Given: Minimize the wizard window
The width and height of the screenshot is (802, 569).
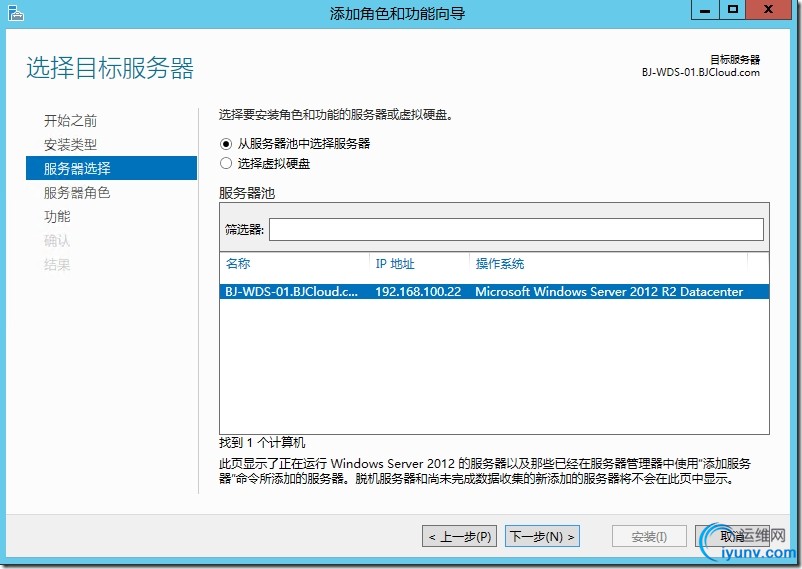Looking at the screenshot, I should tap(705, 10).
